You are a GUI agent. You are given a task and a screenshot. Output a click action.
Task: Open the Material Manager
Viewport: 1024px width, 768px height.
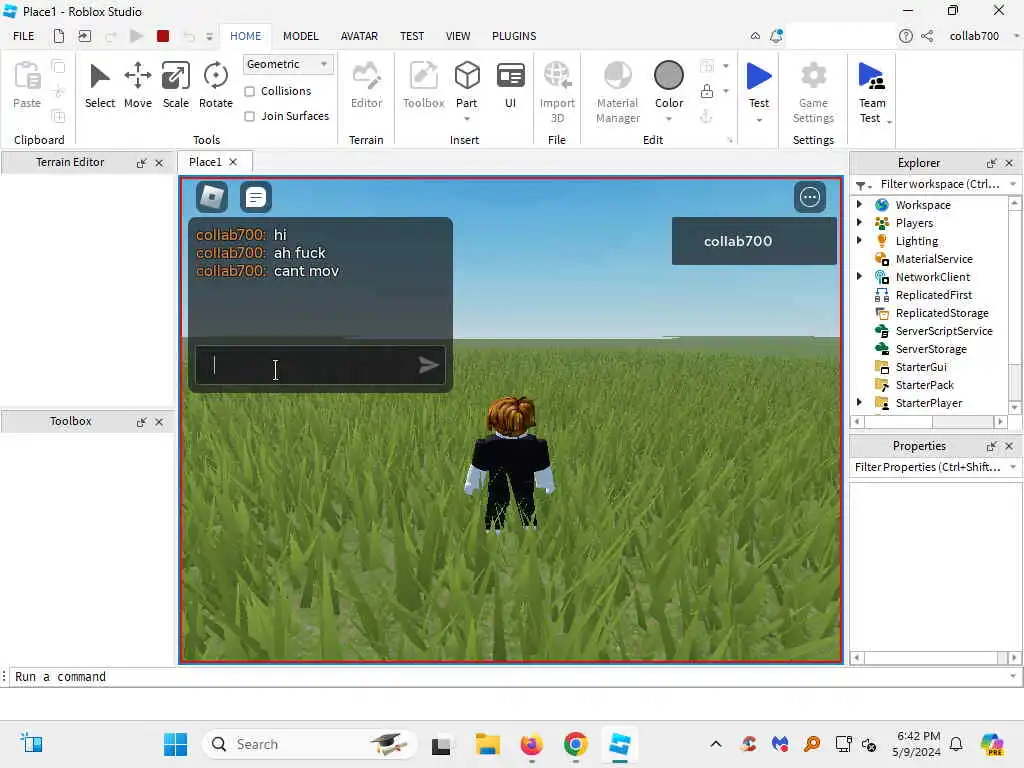pos(618,91)
